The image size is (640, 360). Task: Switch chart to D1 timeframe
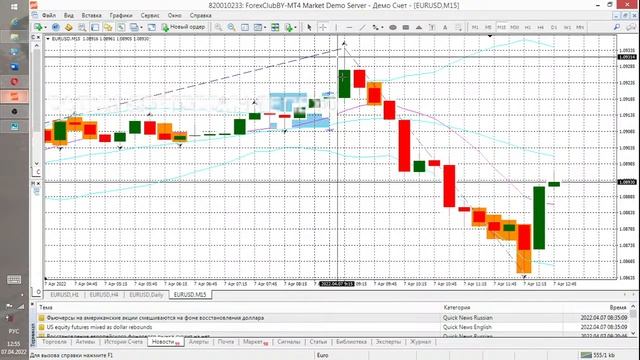pyautogui.click(x=554, y=27)
